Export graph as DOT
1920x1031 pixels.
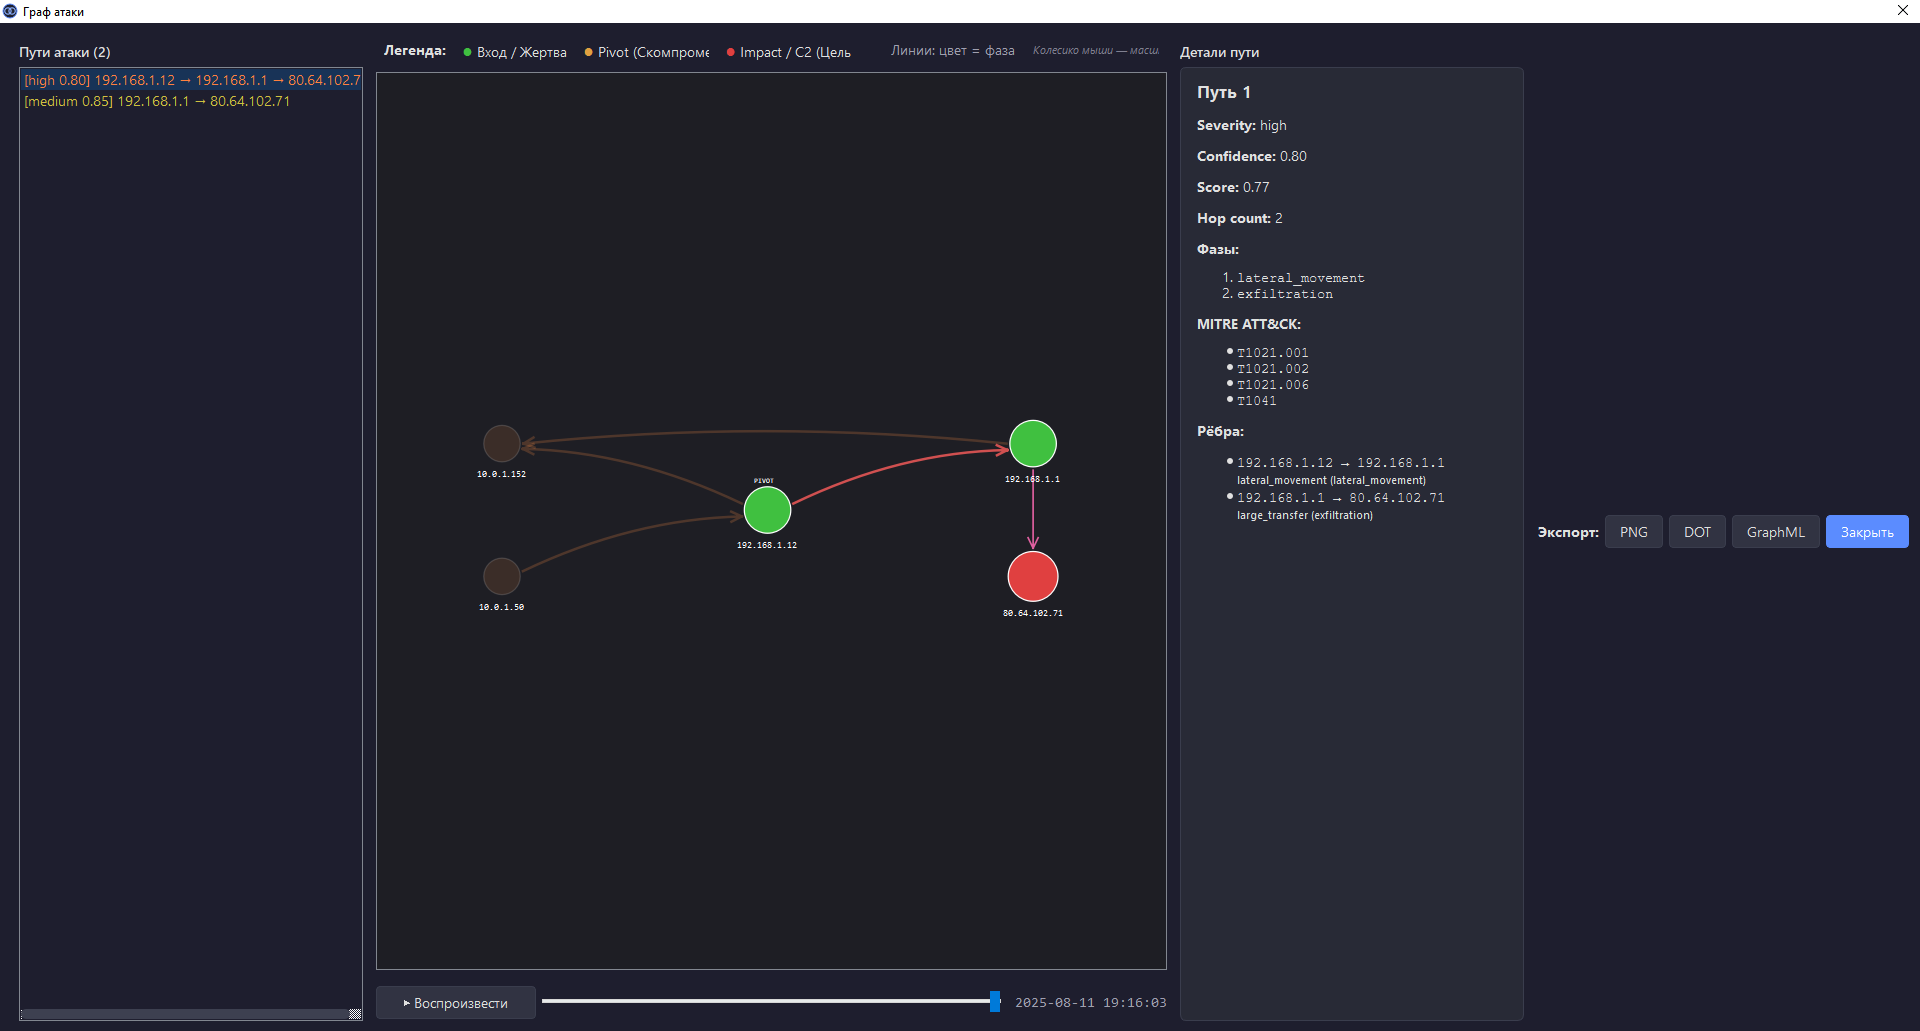(1697, 532)
